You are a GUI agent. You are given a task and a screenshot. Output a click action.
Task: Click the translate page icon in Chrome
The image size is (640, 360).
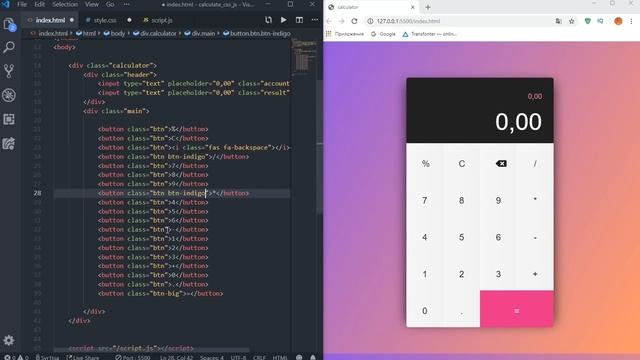(558, 21)
